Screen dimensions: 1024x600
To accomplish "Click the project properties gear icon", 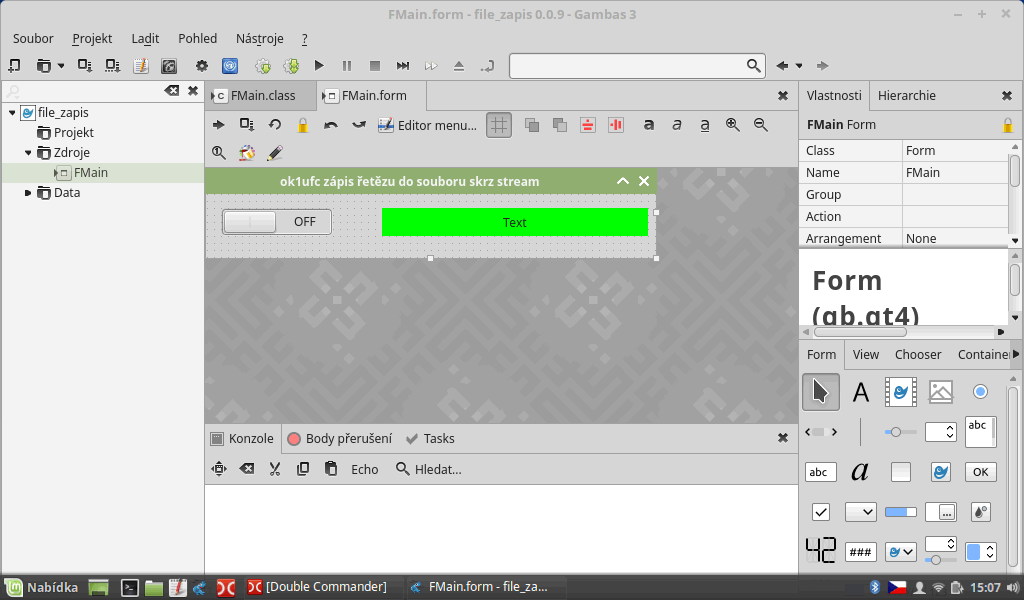I will (201, 66).
